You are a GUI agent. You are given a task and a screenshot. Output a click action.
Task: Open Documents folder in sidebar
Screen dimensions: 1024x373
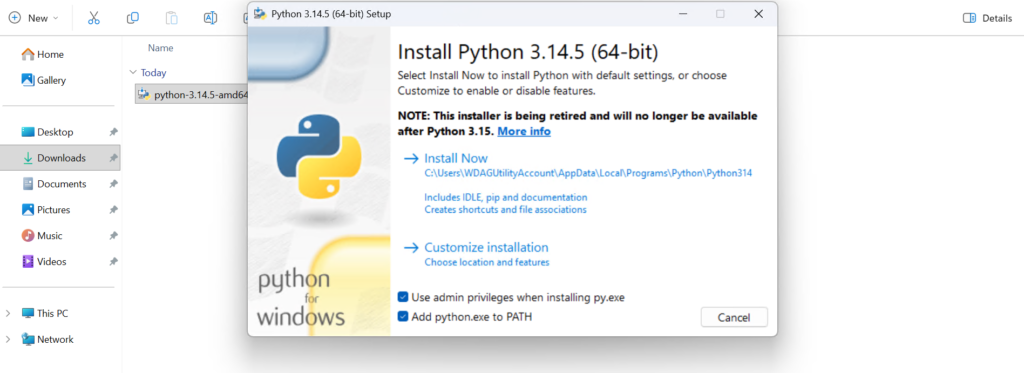point(61,184)
